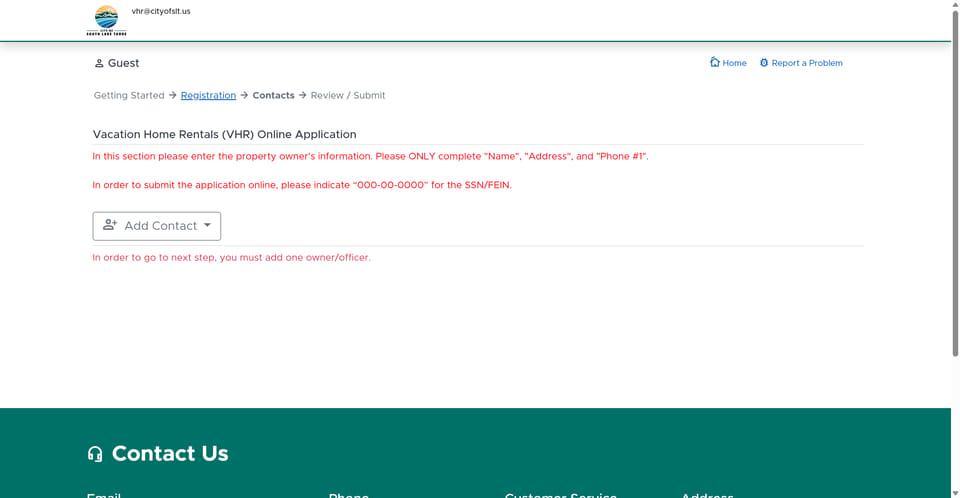Click the SSN/FEIN 000-00-0000 instruction text
Screen dimensions: 960x498
point(302,185)
